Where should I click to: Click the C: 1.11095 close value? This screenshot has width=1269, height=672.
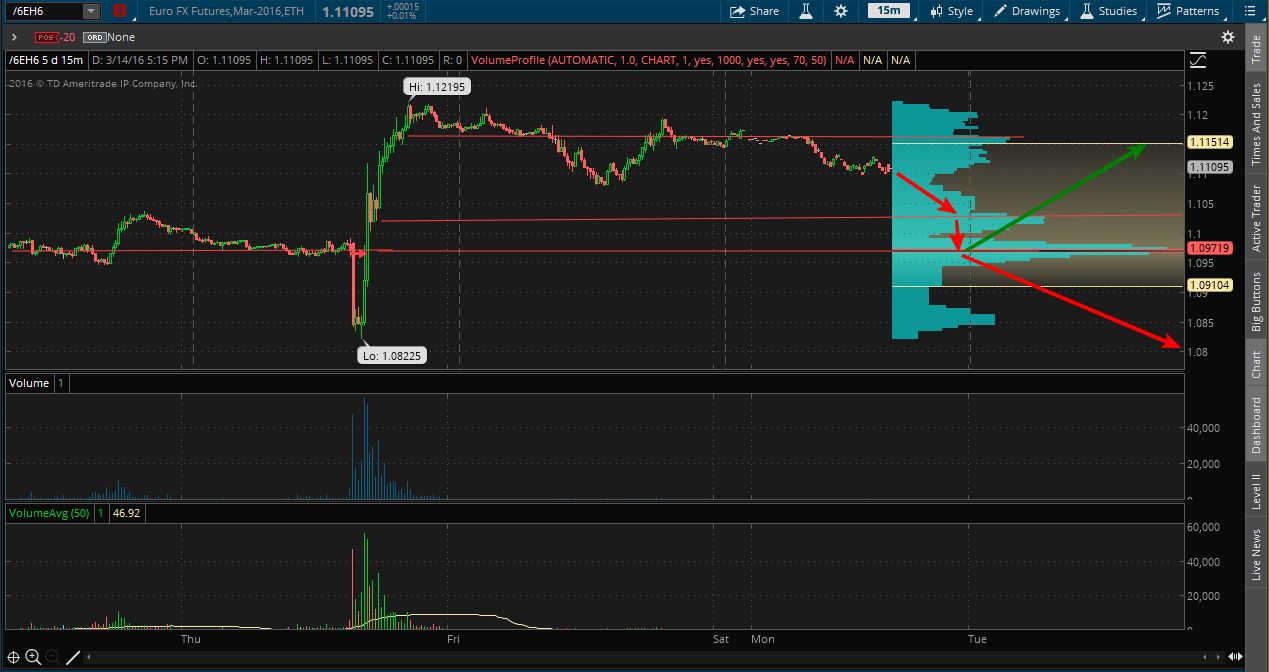pos(408,60)
